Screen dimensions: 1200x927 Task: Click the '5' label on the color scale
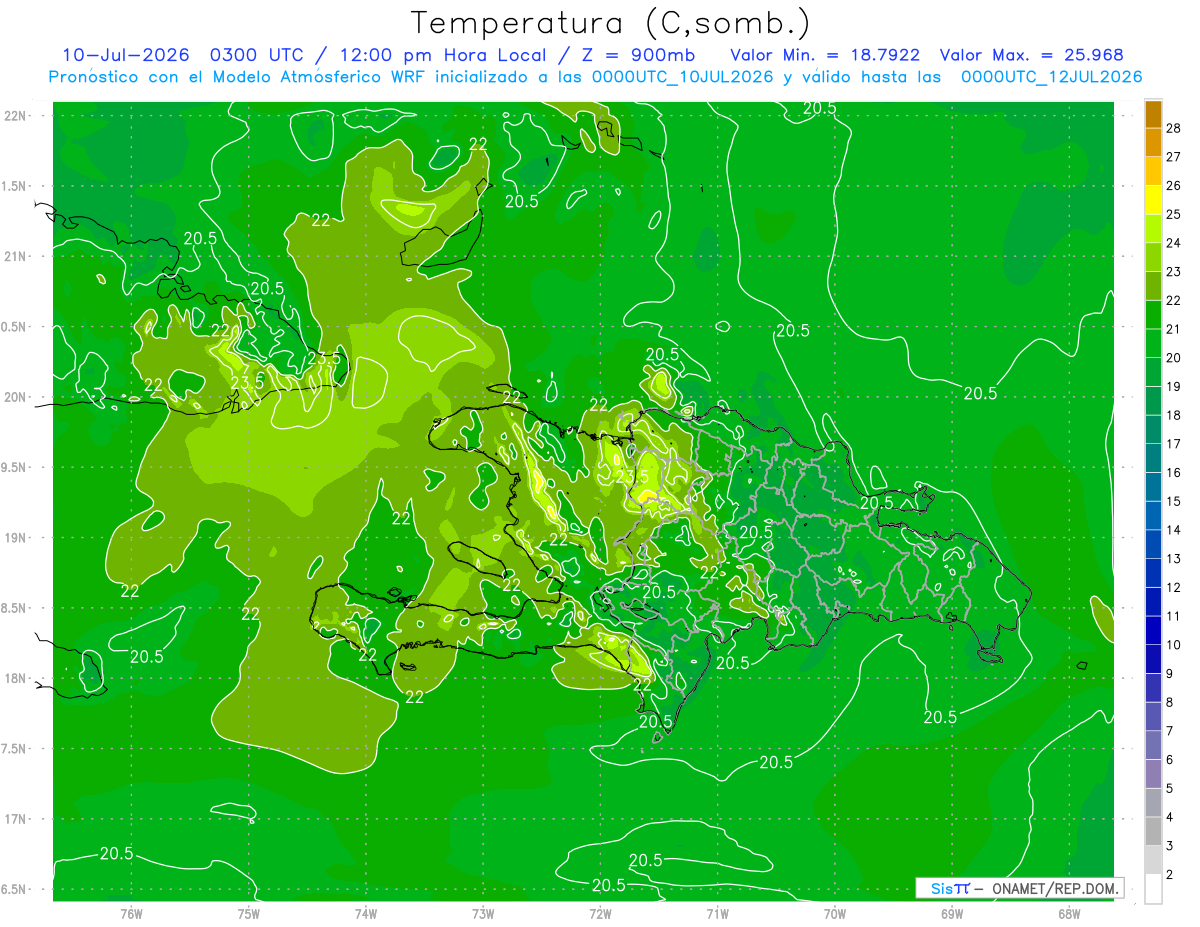pos(1171,789)
